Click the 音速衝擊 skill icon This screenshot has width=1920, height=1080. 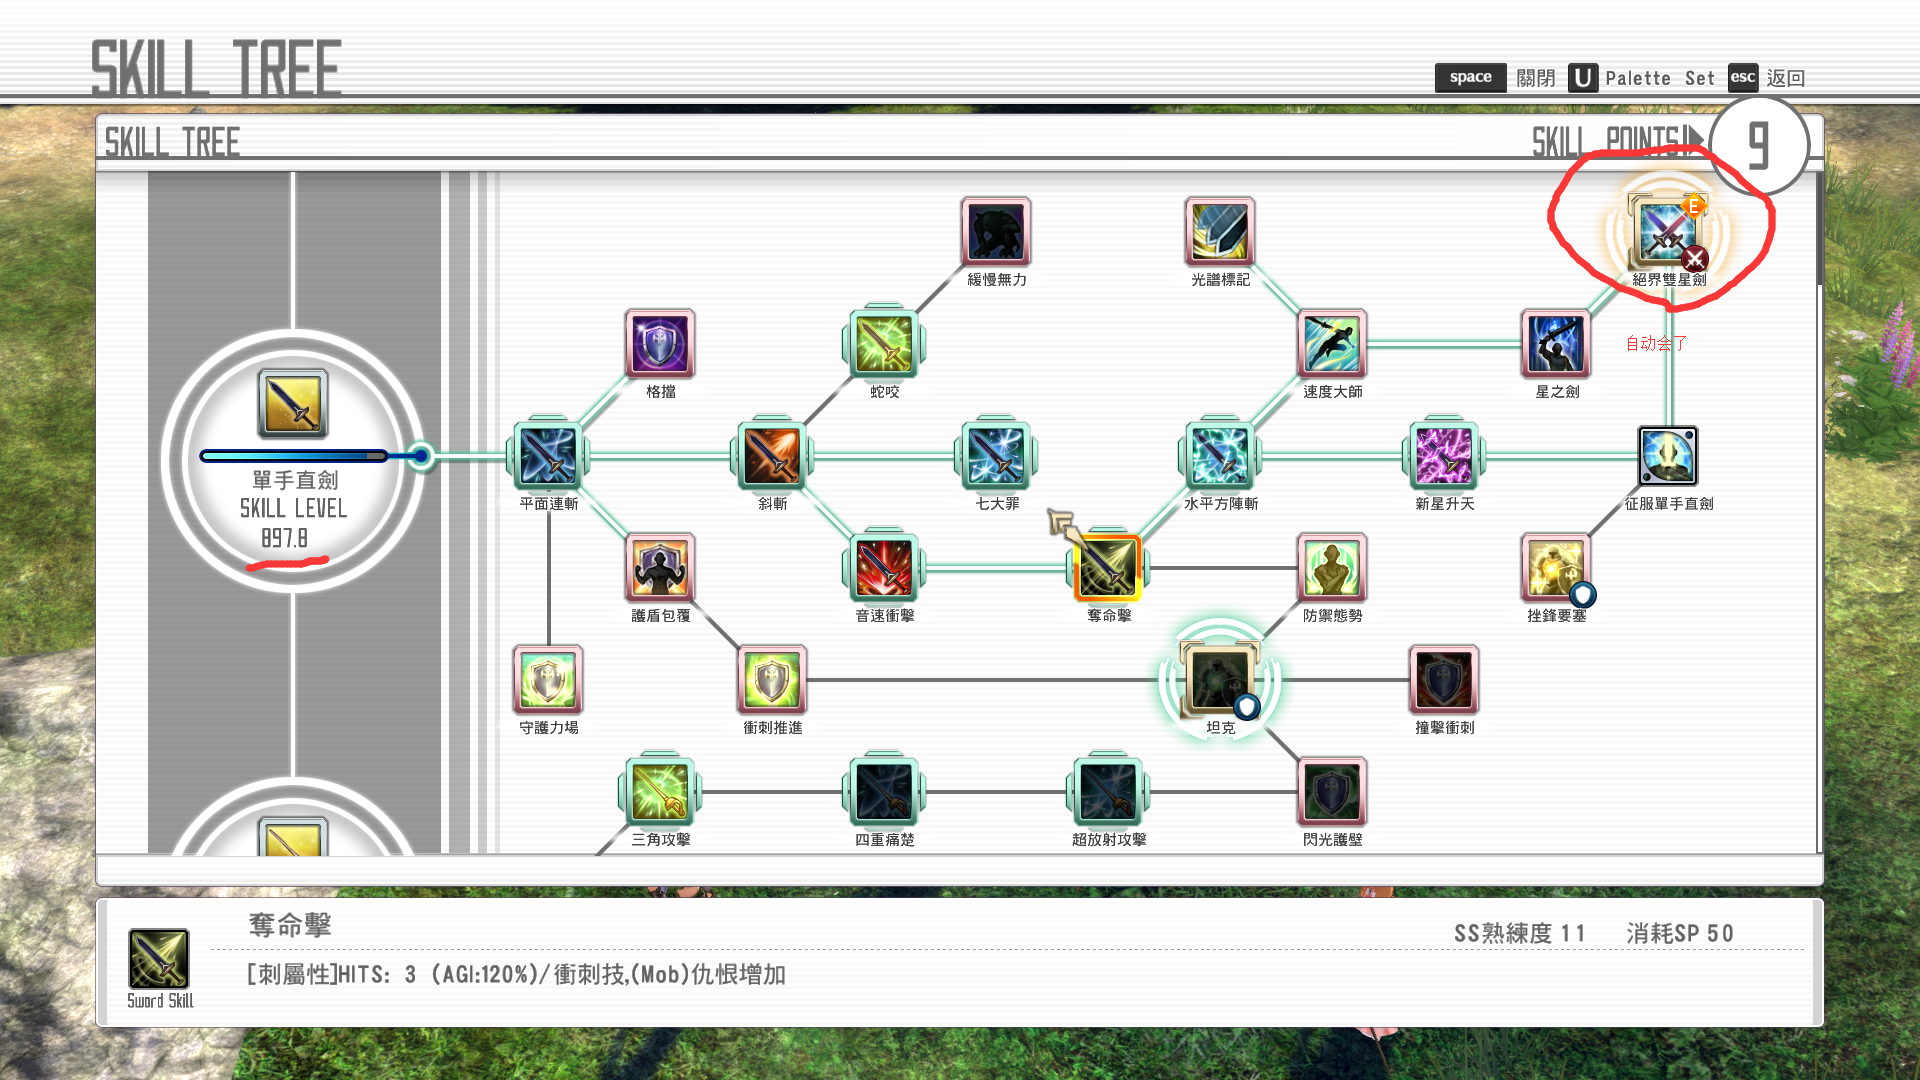[884, 568]
